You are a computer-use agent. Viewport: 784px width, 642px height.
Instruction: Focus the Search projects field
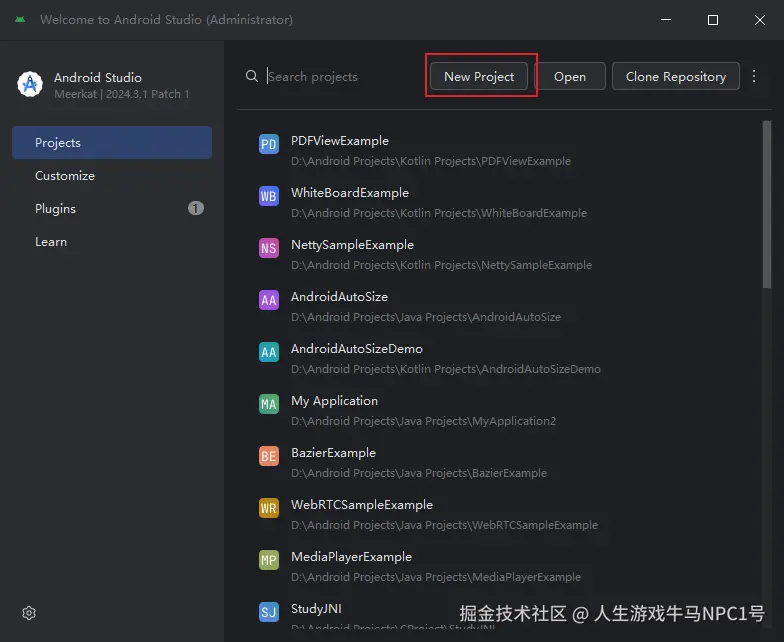[x=342, y=76]
